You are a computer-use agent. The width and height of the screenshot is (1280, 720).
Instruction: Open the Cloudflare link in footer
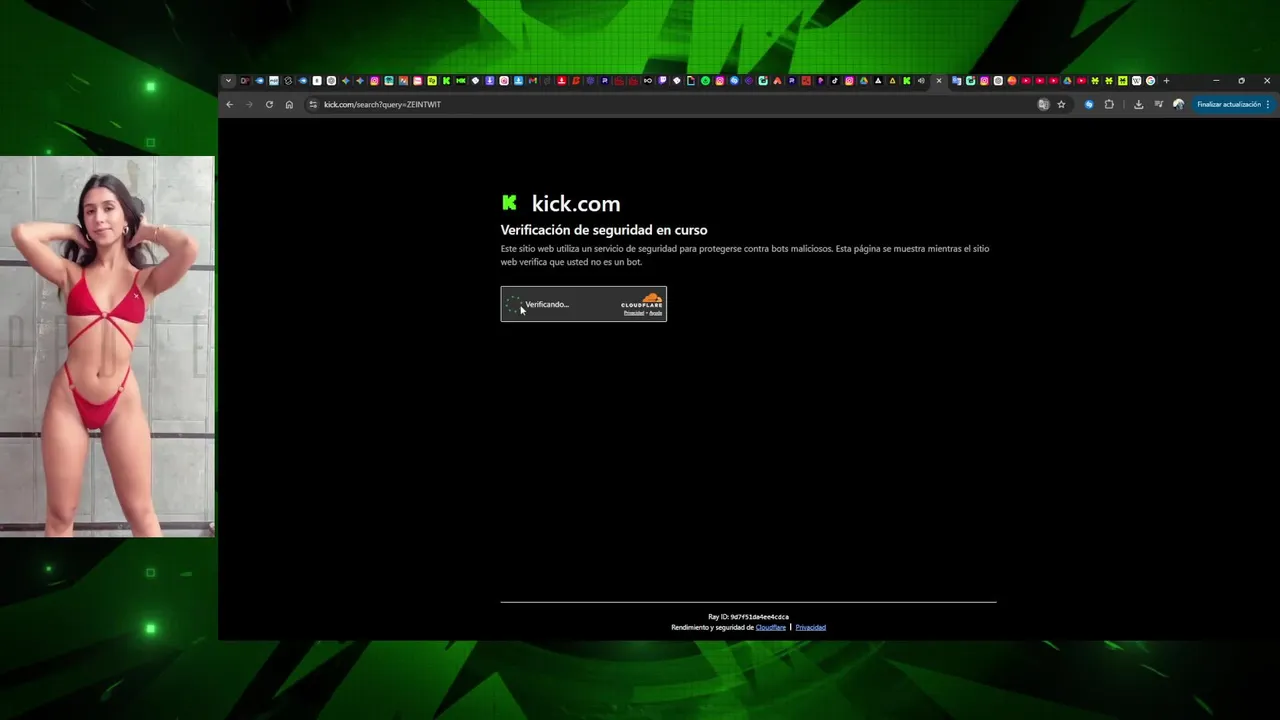point(770,627)
